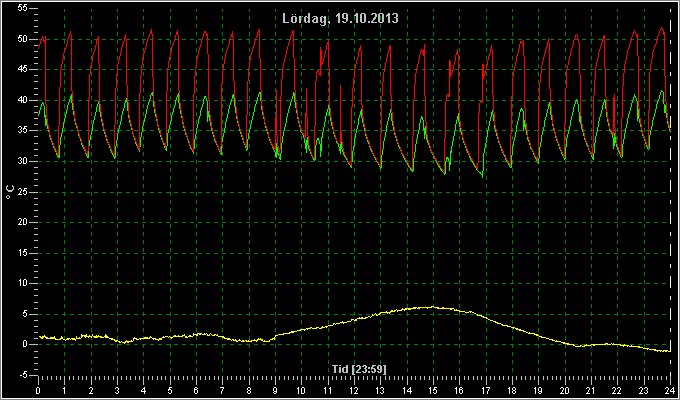This screenshot has width=680, height=400.
Task: Select hour 12 on the time axis
Action: (x=354, y=390)
